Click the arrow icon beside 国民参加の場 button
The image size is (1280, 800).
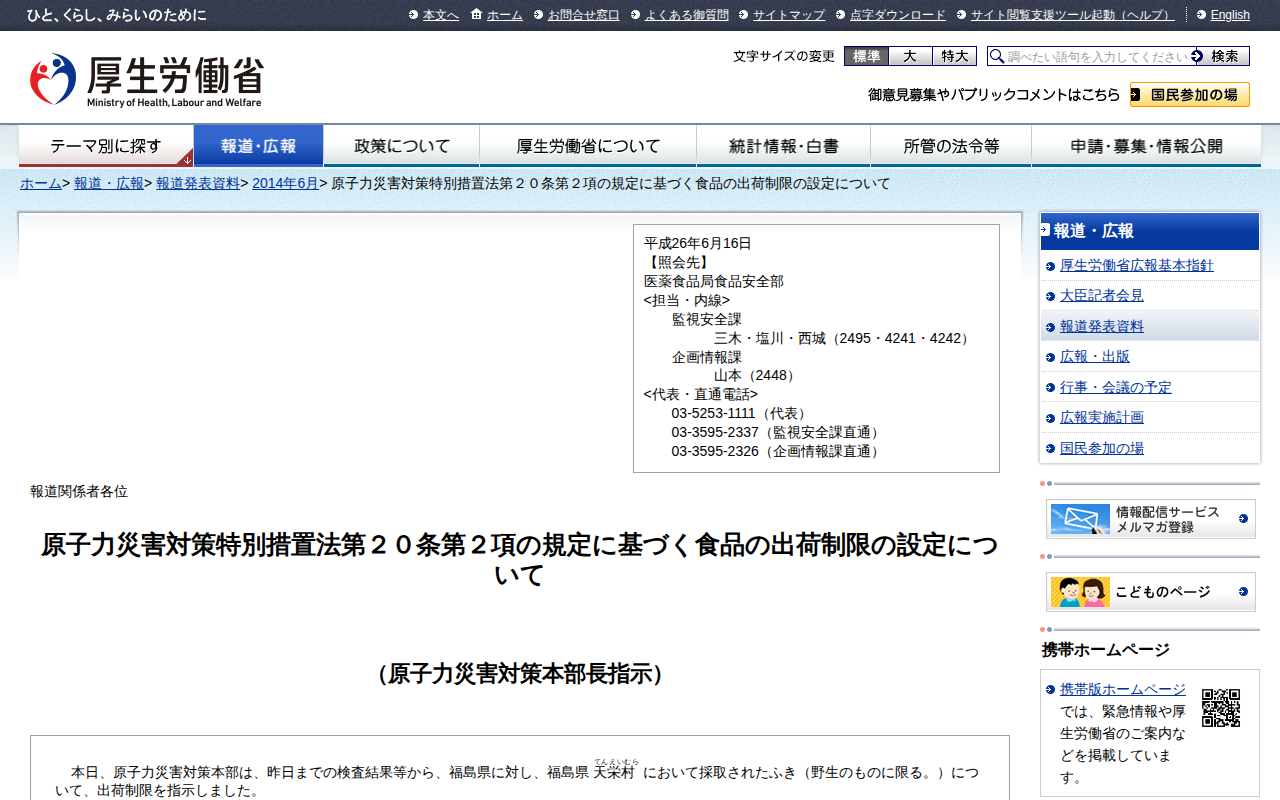pyautogui.click(x=1137, y=95)
